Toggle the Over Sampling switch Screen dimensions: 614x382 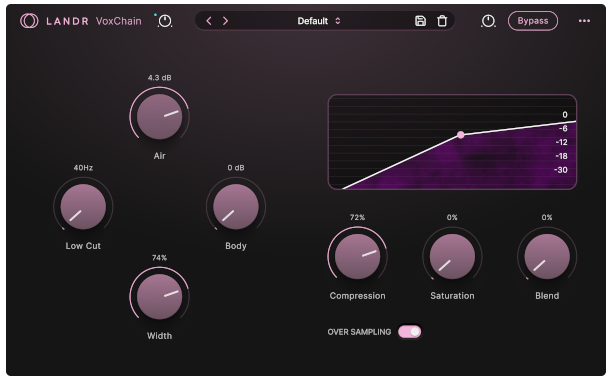pos(410,332)
